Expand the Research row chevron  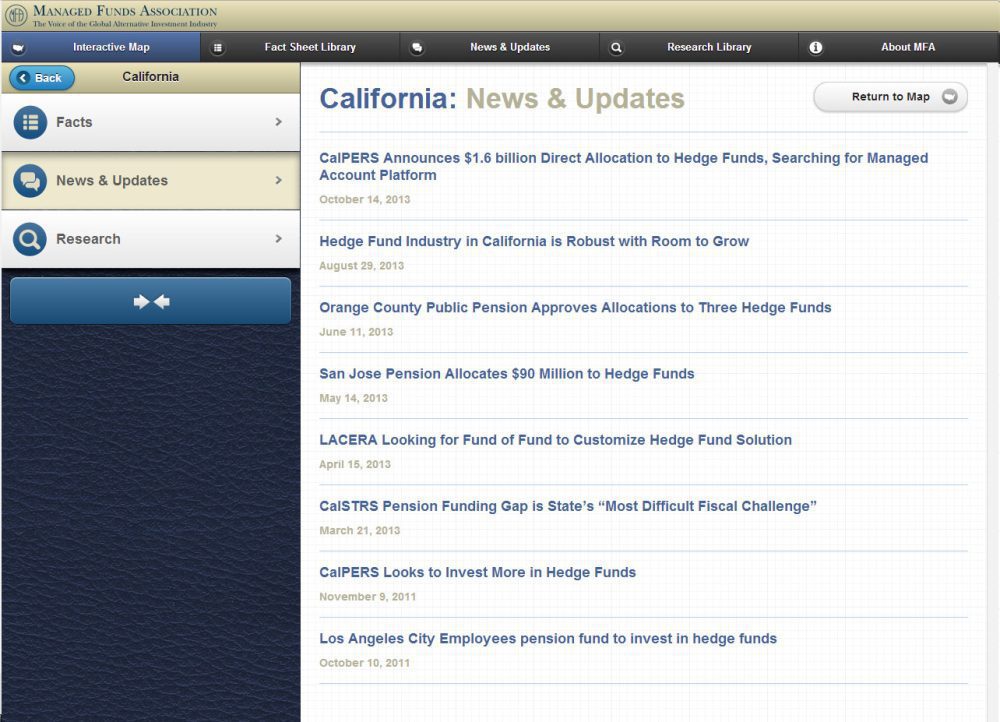[278, 239]
